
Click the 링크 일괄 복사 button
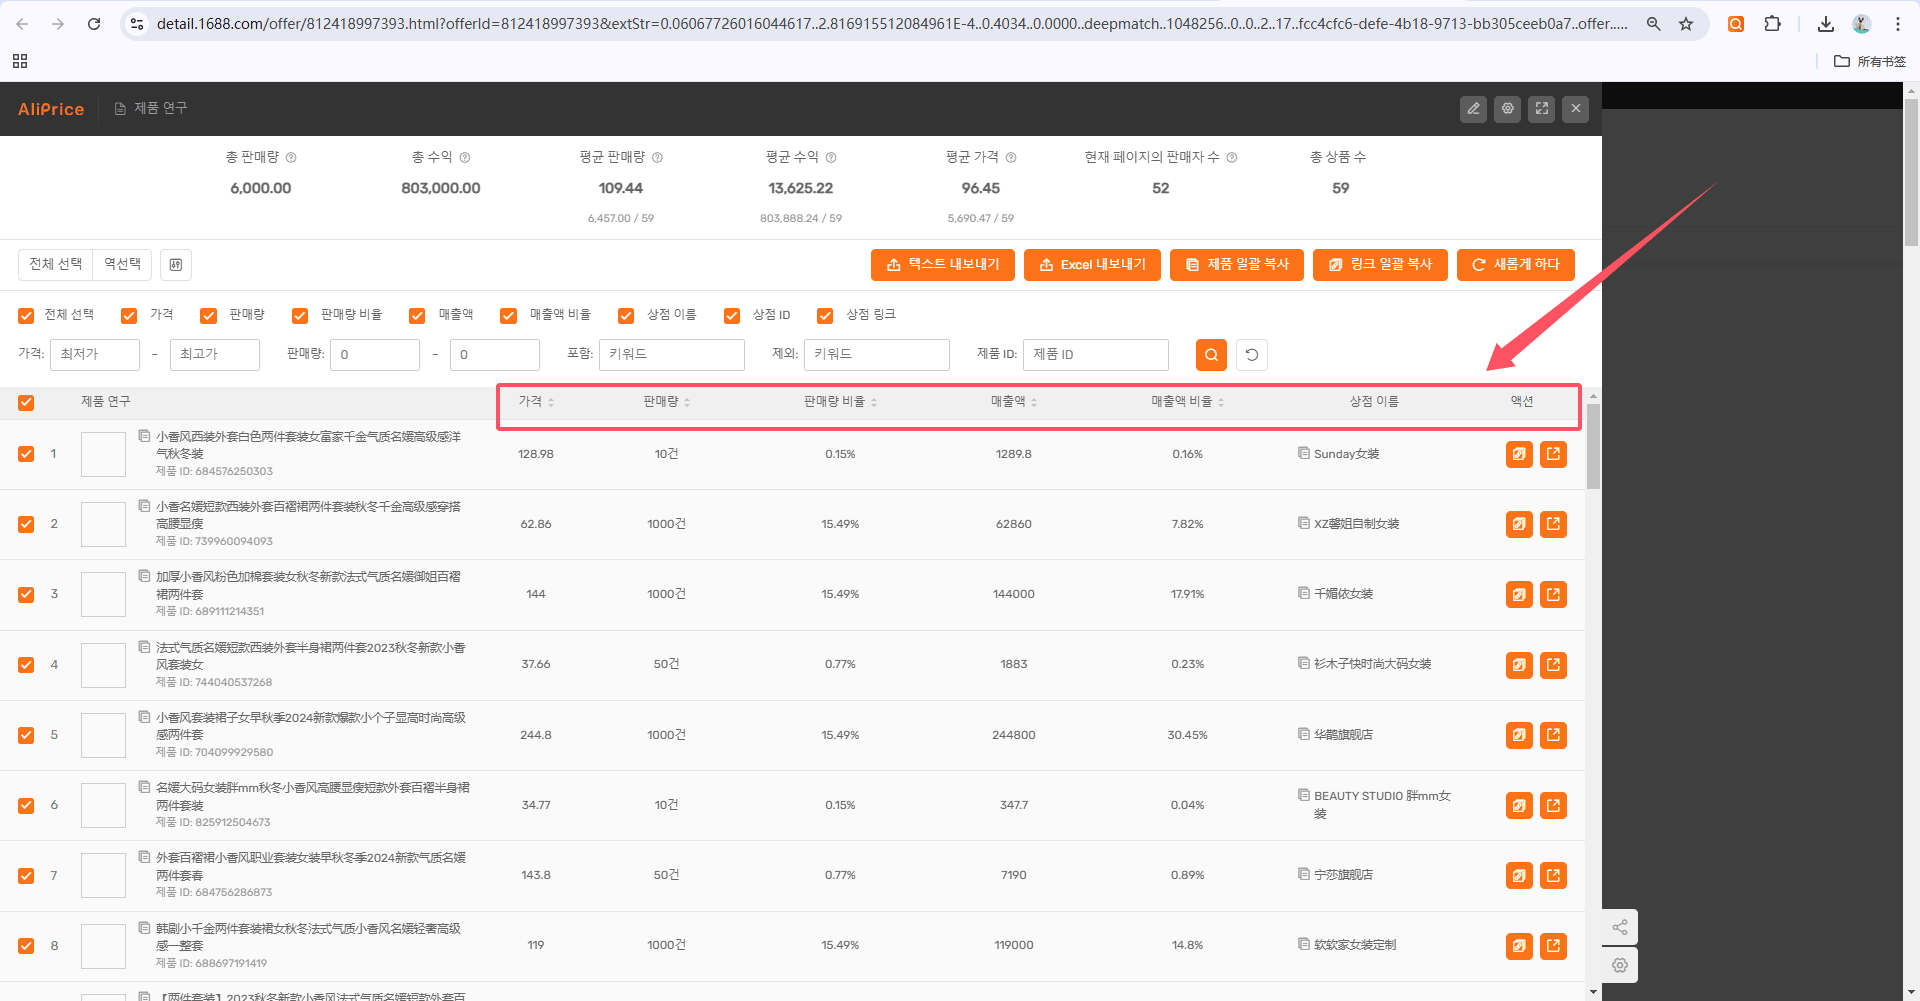pos(1380,265)
